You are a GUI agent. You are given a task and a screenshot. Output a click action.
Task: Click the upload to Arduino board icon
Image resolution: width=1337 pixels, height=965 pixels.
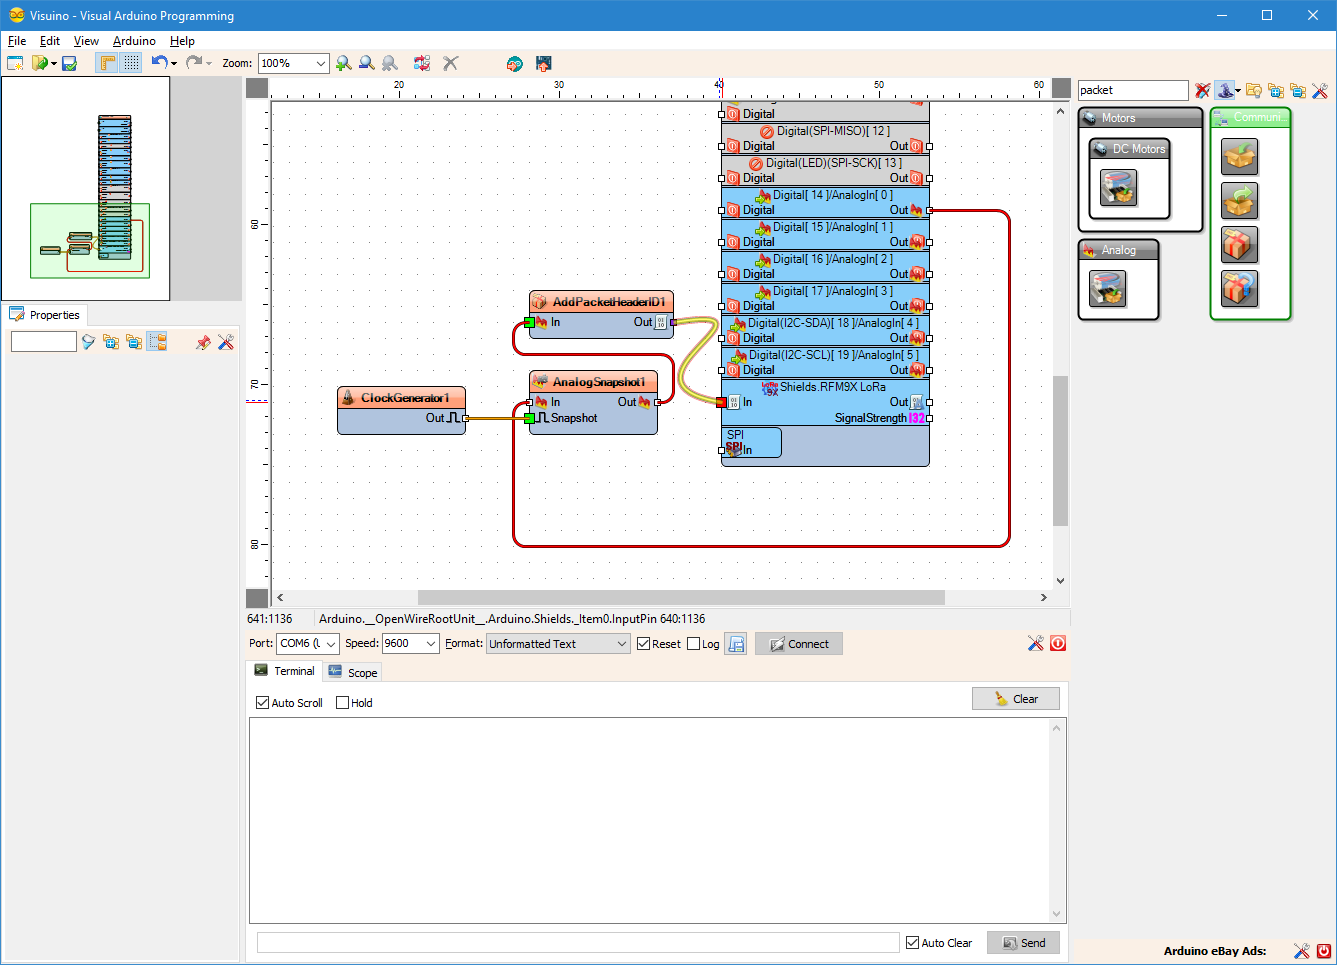(x=544, y=63)
